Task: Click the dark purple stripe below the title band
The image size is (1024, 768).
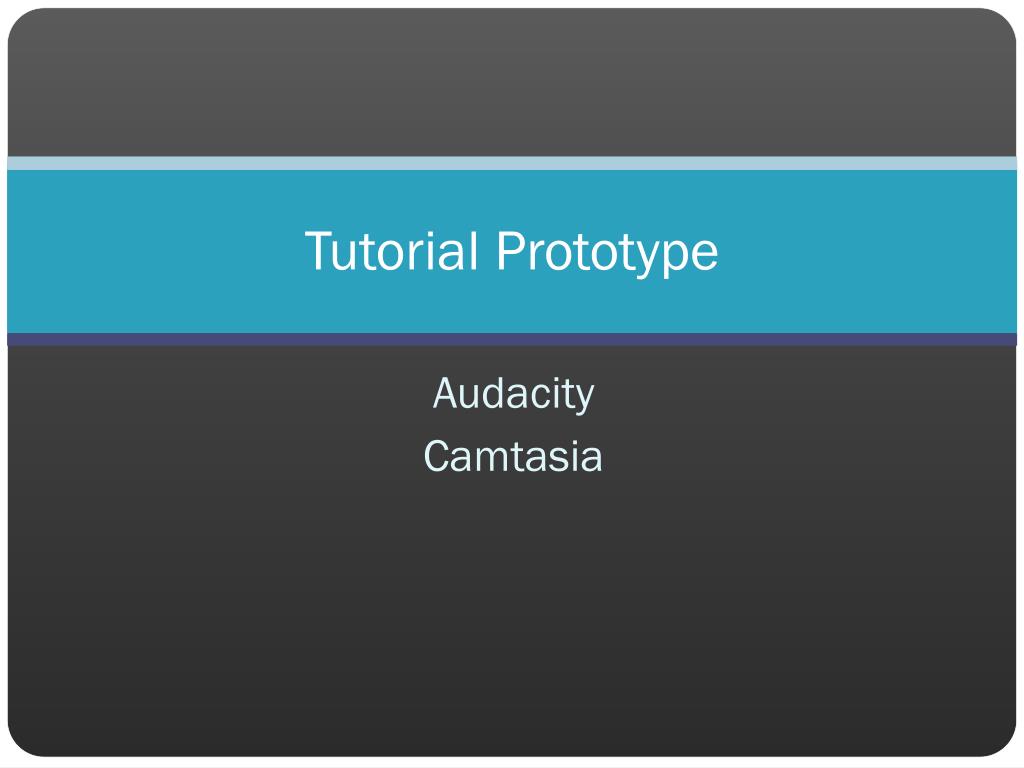Action: (x=512, y=340)
